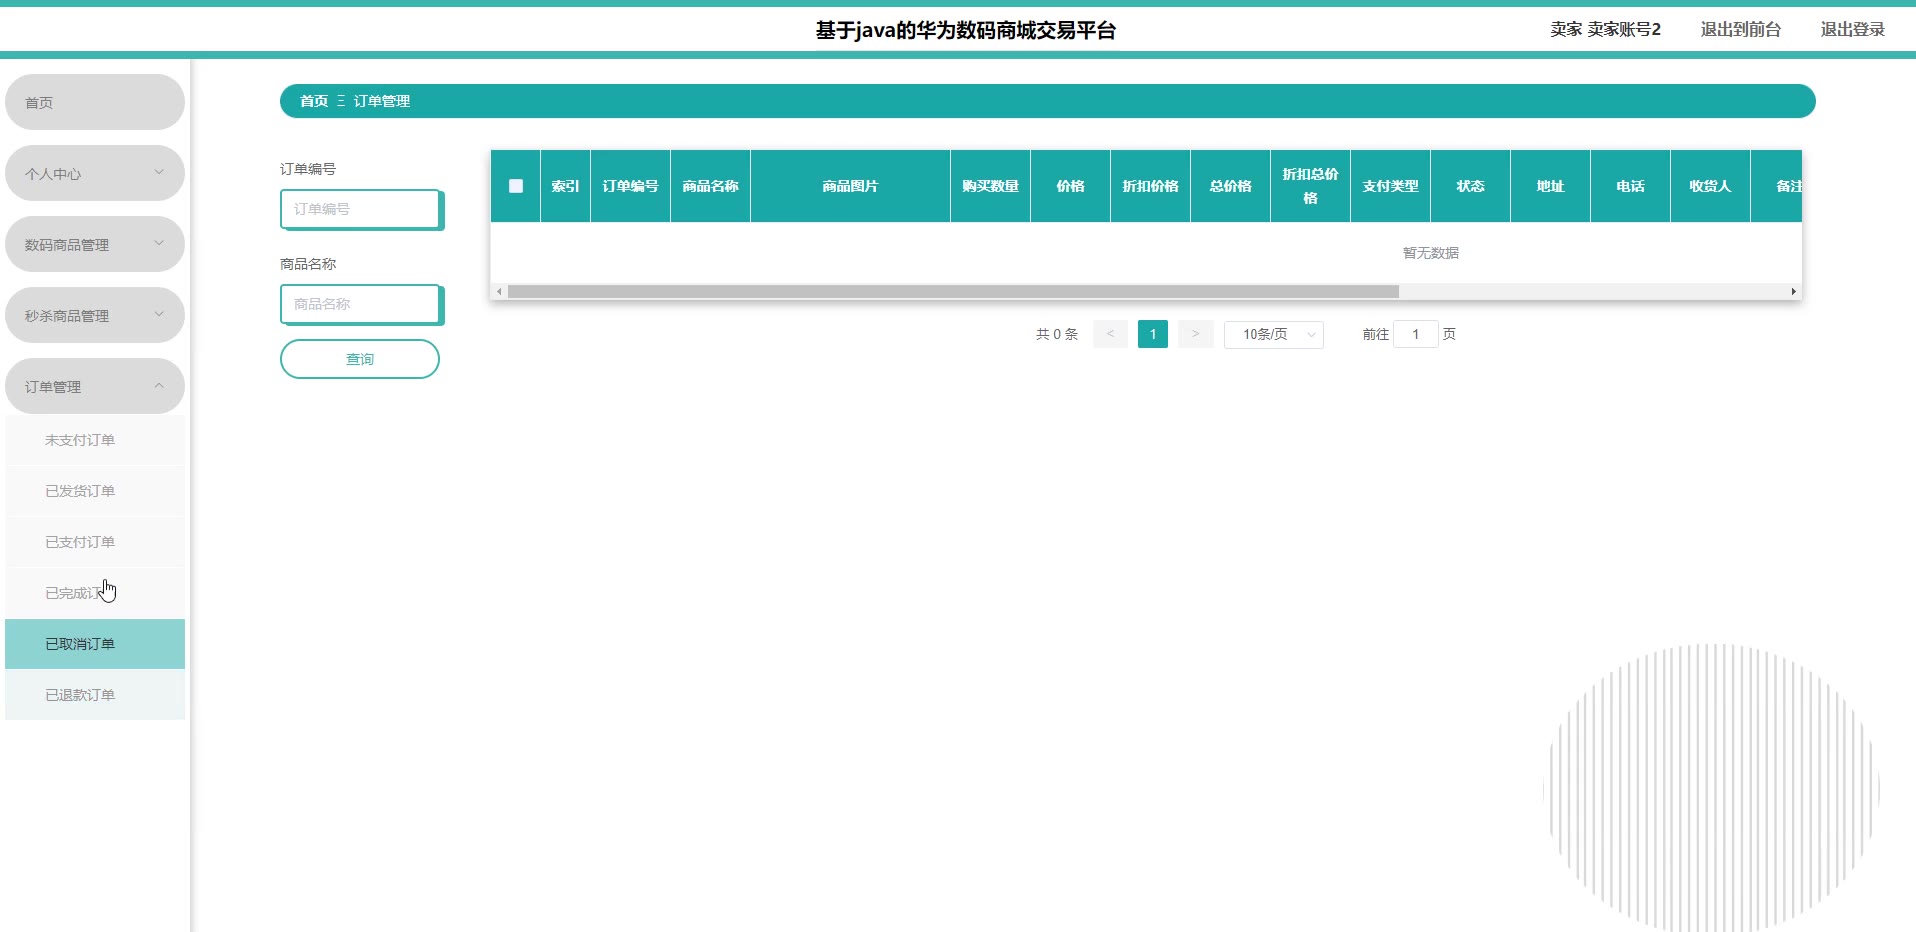Open the 10条/页 page size dropdown
This screenshot has width=1916, height=932.
(1274, 334)
